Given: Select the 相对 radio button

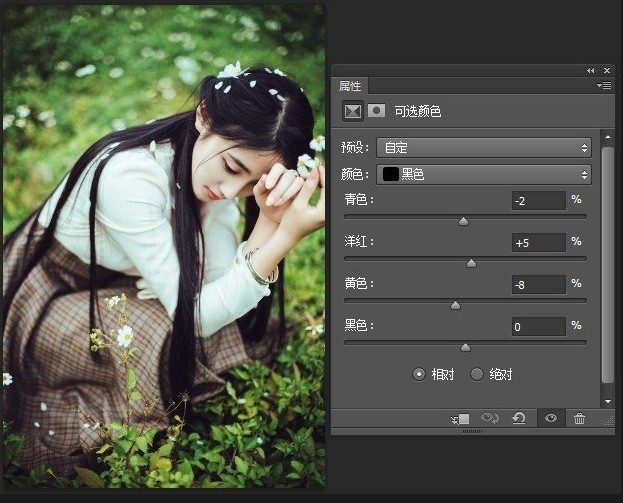Looking at the screenshot, I should tap(419, 374).
